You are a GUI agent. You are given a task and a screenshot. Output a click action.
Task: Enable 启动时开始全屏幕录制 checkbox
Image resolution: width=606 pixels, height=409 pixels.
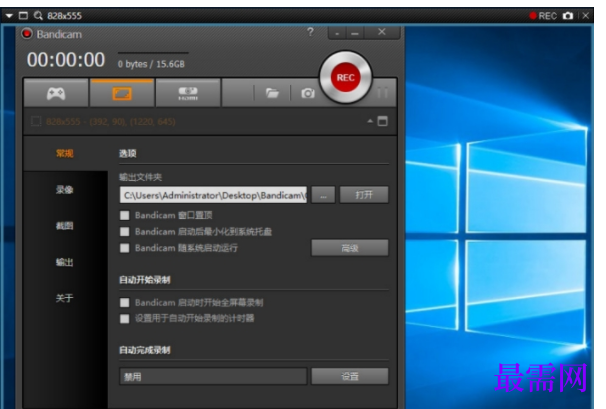[x=124, y=302]
